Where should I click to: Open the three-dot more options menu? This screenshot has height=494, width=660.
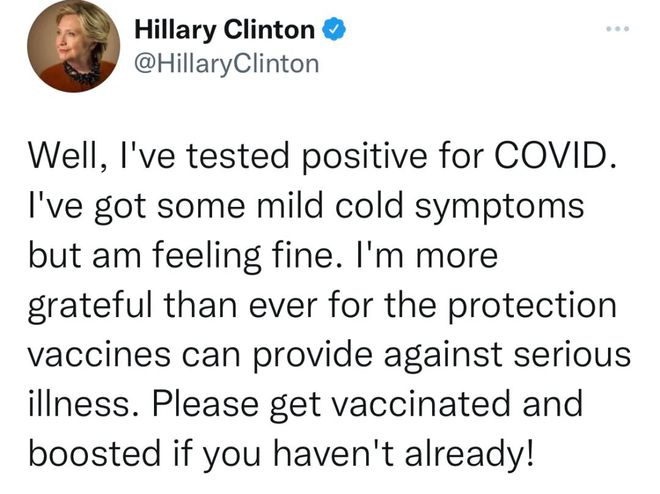click(617, 29)
